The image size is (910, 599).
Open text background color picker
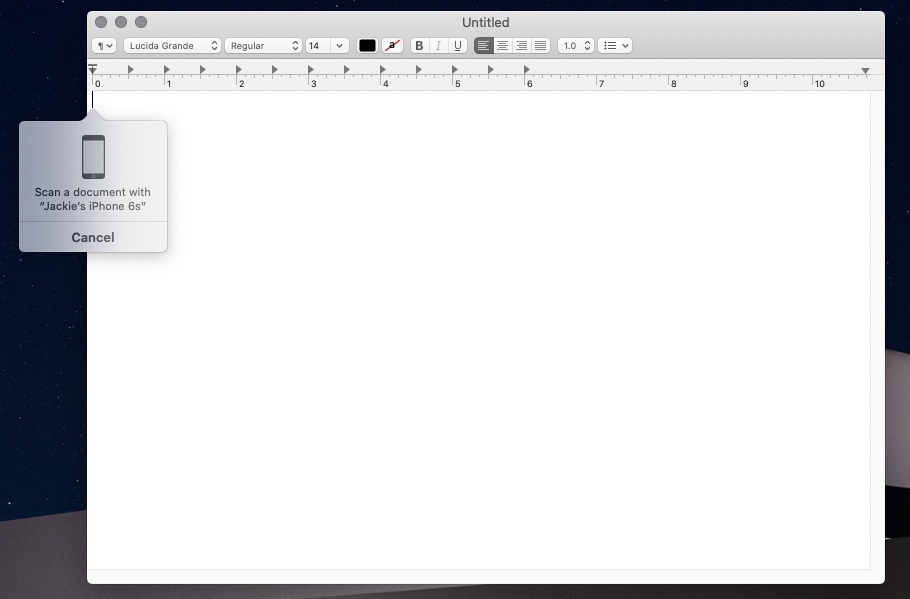pos(392,46)
